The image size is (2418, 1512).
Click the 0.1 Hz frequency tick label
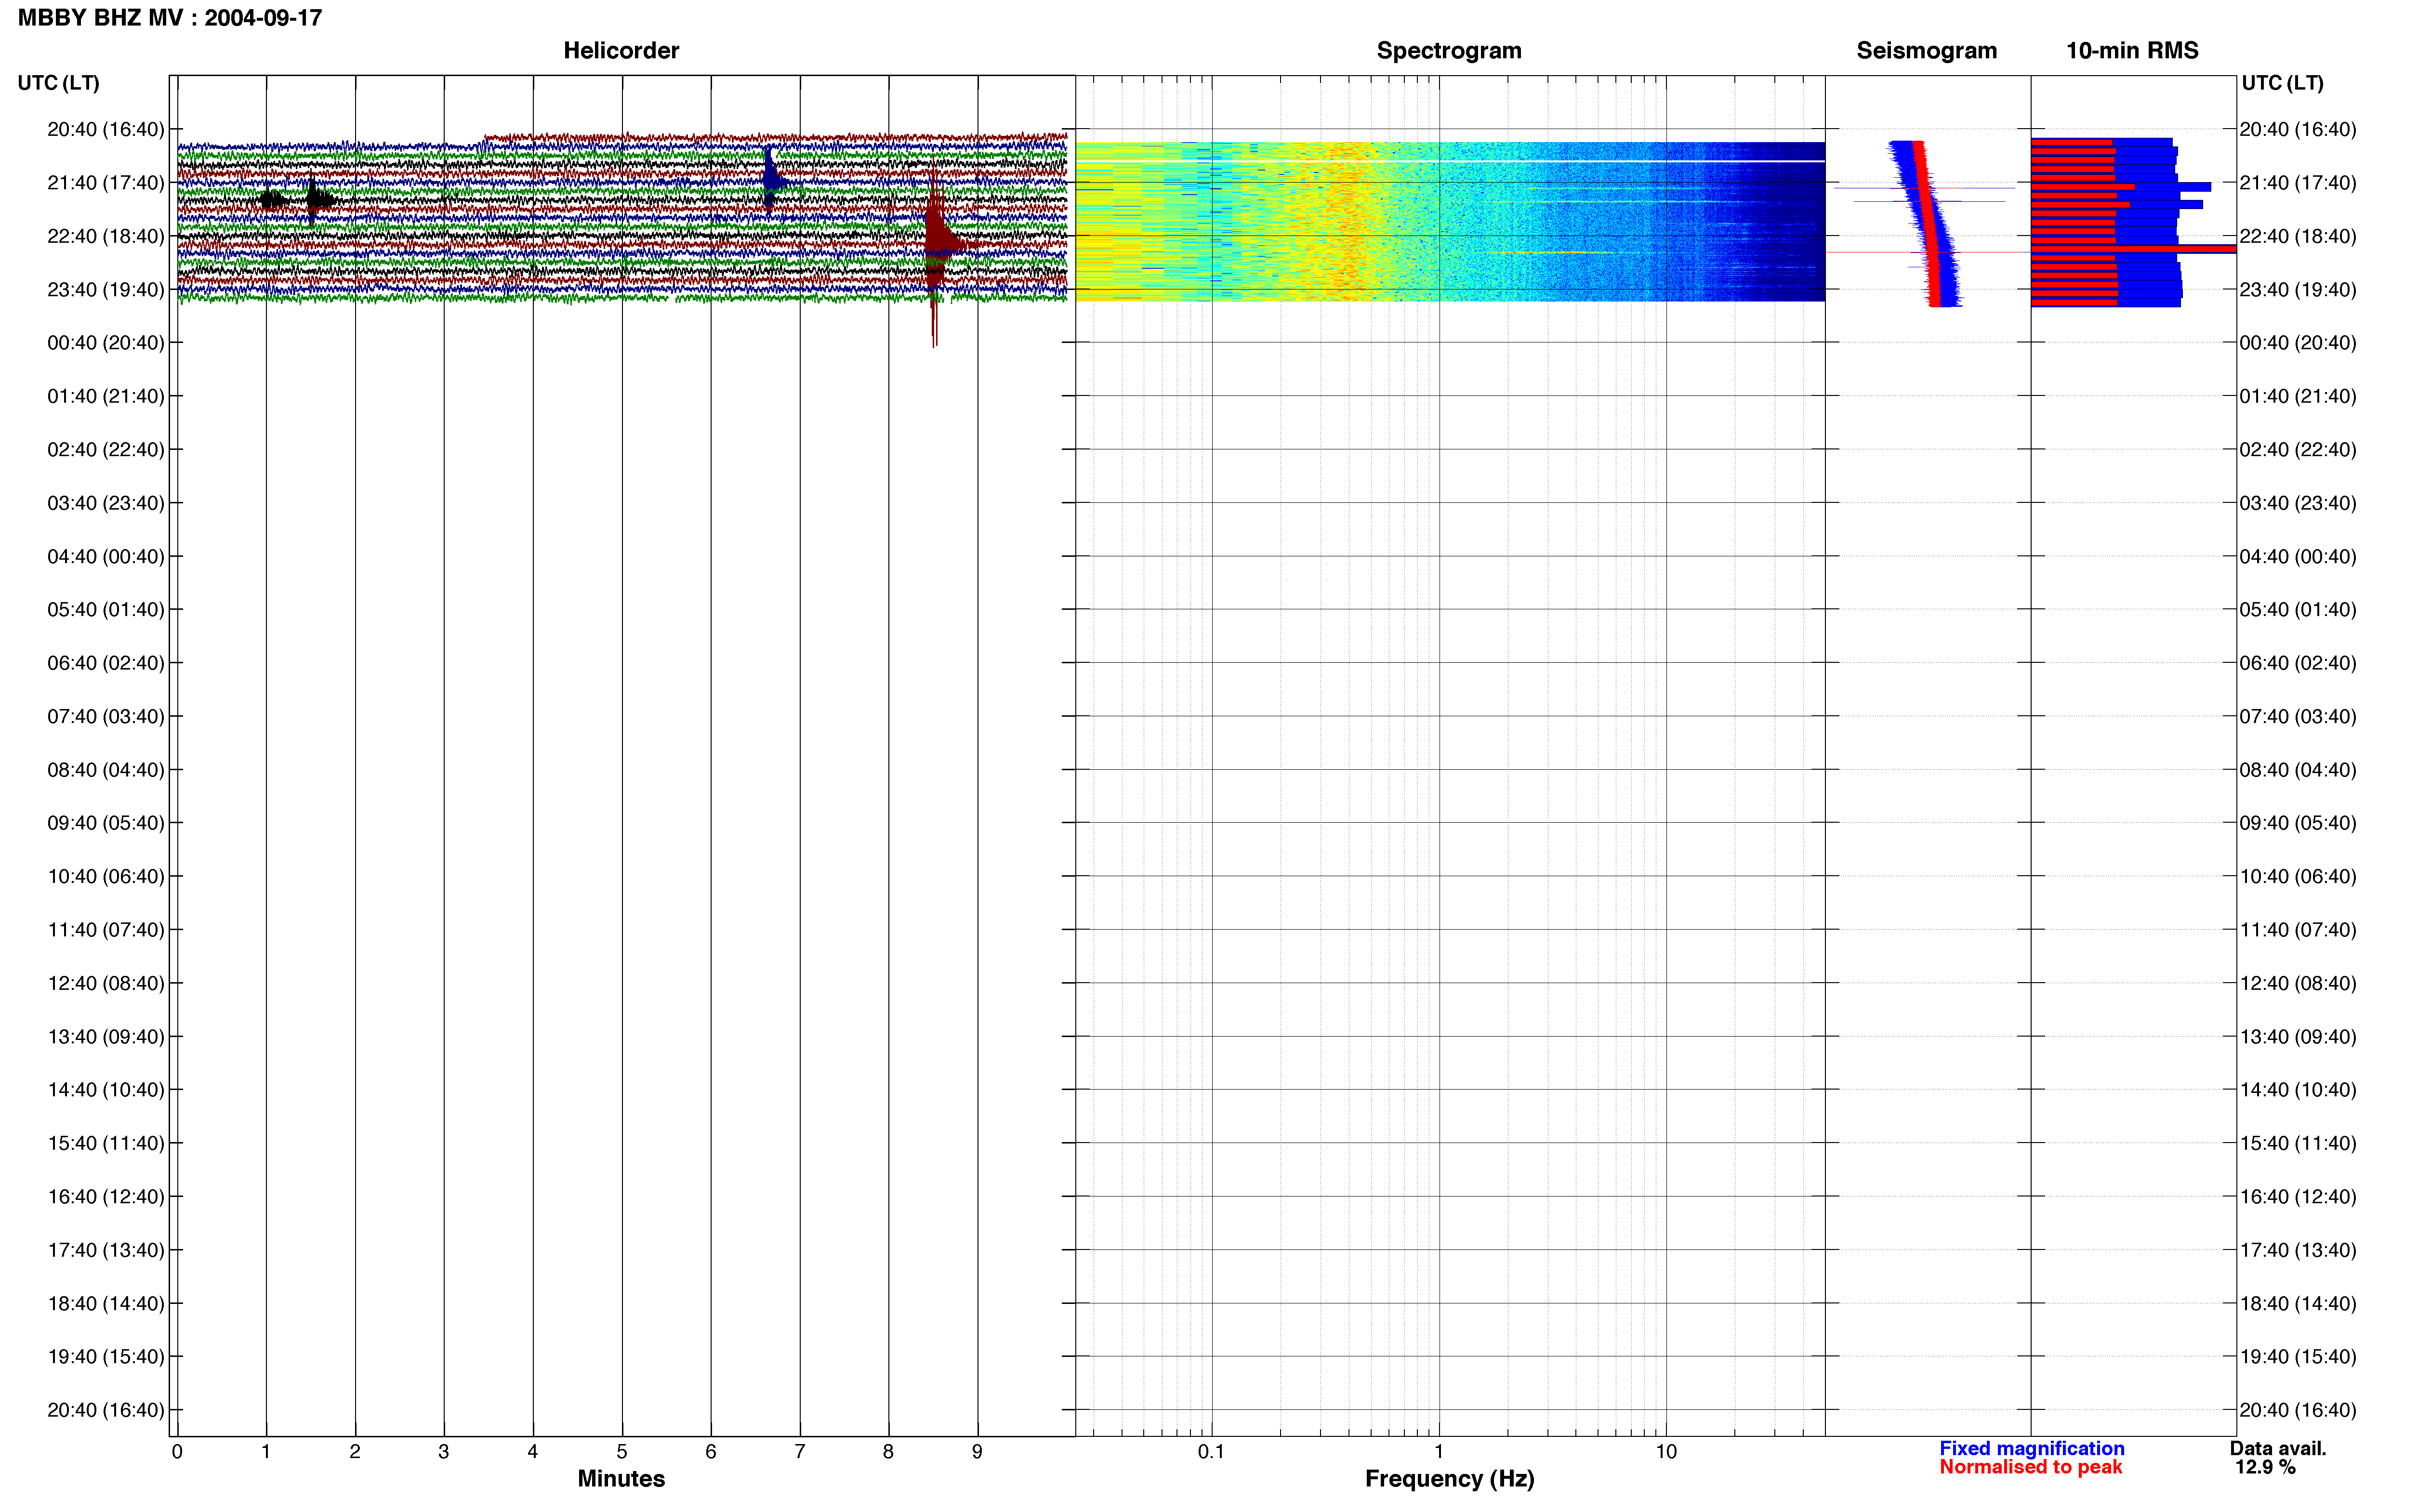tap(1211, 1451)
